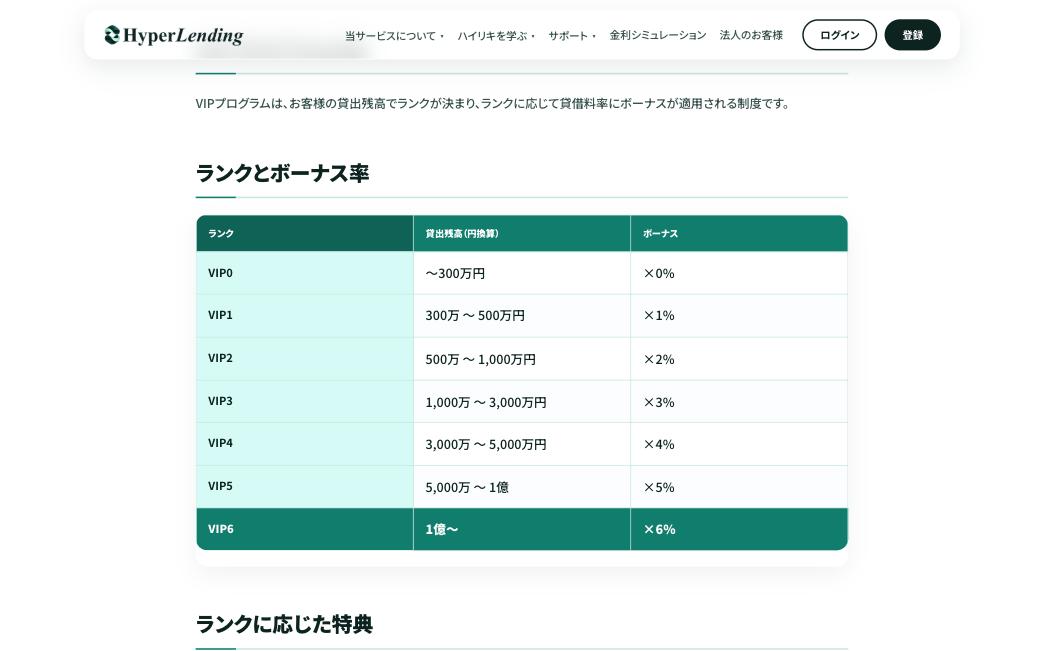This screenshot has width=1044, height=651.
Task: Select the VIP4 rank cell
Action: [x=305, y=444]
